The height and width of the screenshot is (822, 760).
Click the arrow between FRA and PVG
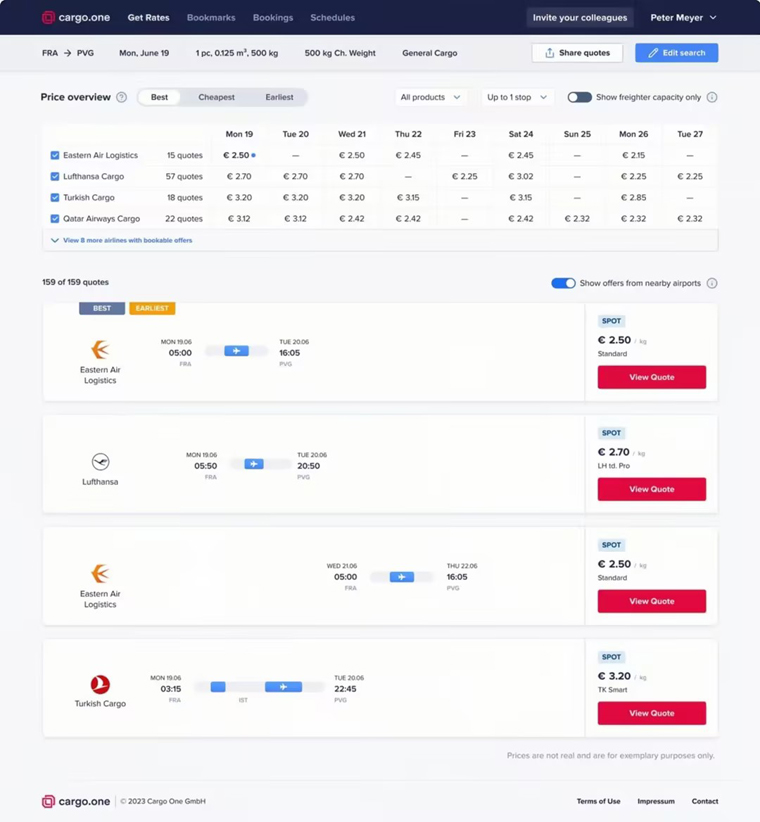point(67,53)
